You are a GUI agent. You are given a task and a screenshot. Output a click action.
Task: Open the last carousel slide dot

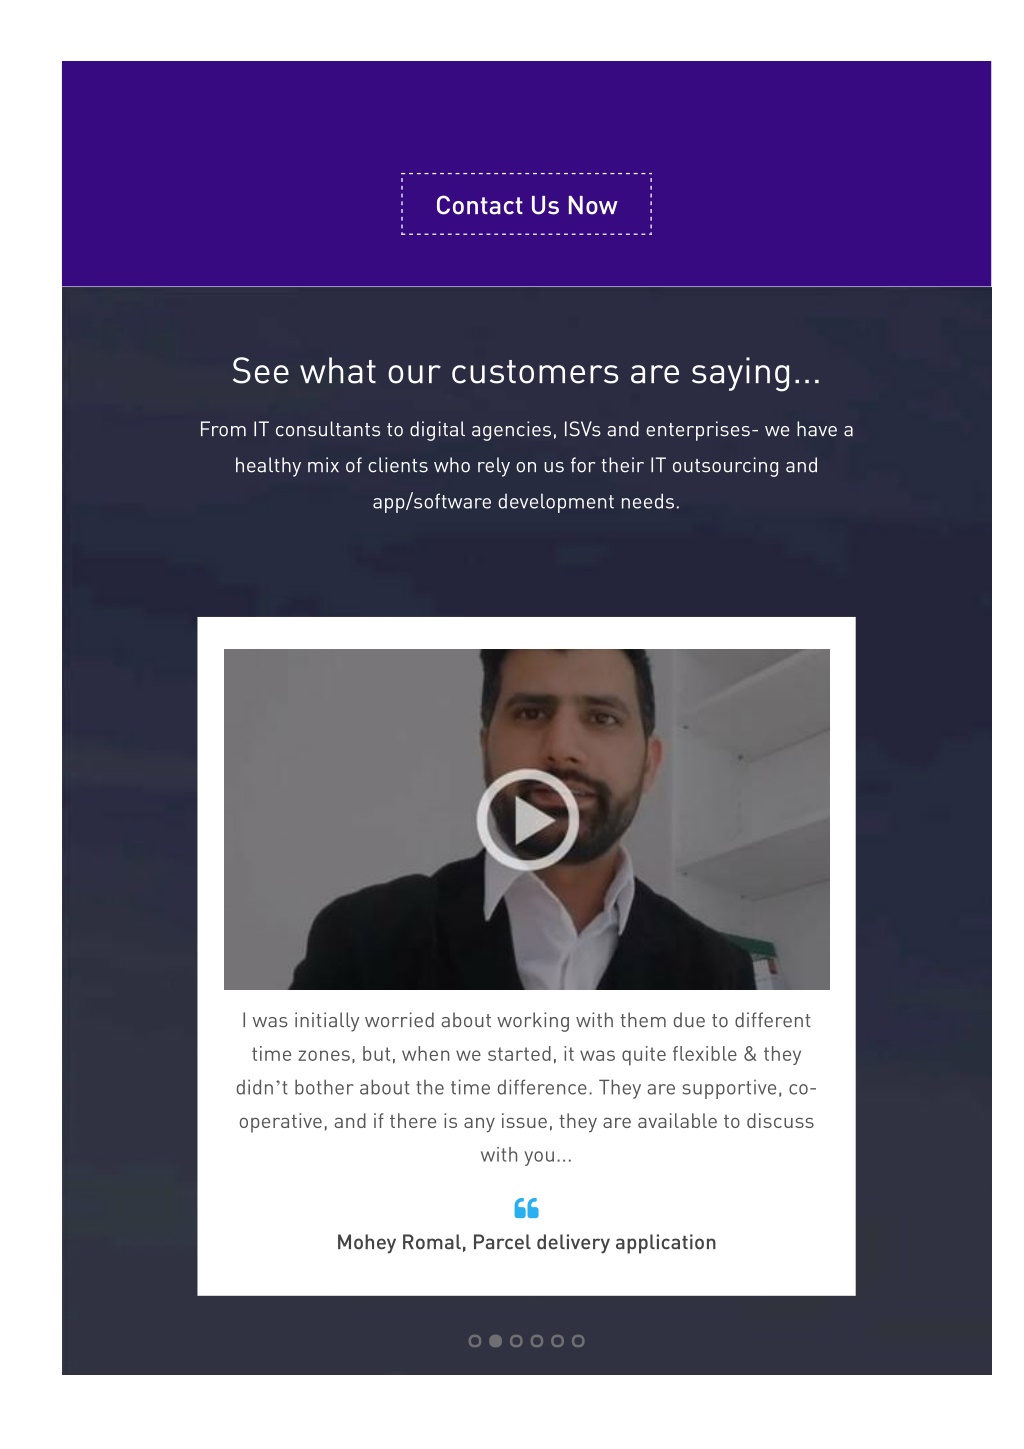coord(578,1341)
